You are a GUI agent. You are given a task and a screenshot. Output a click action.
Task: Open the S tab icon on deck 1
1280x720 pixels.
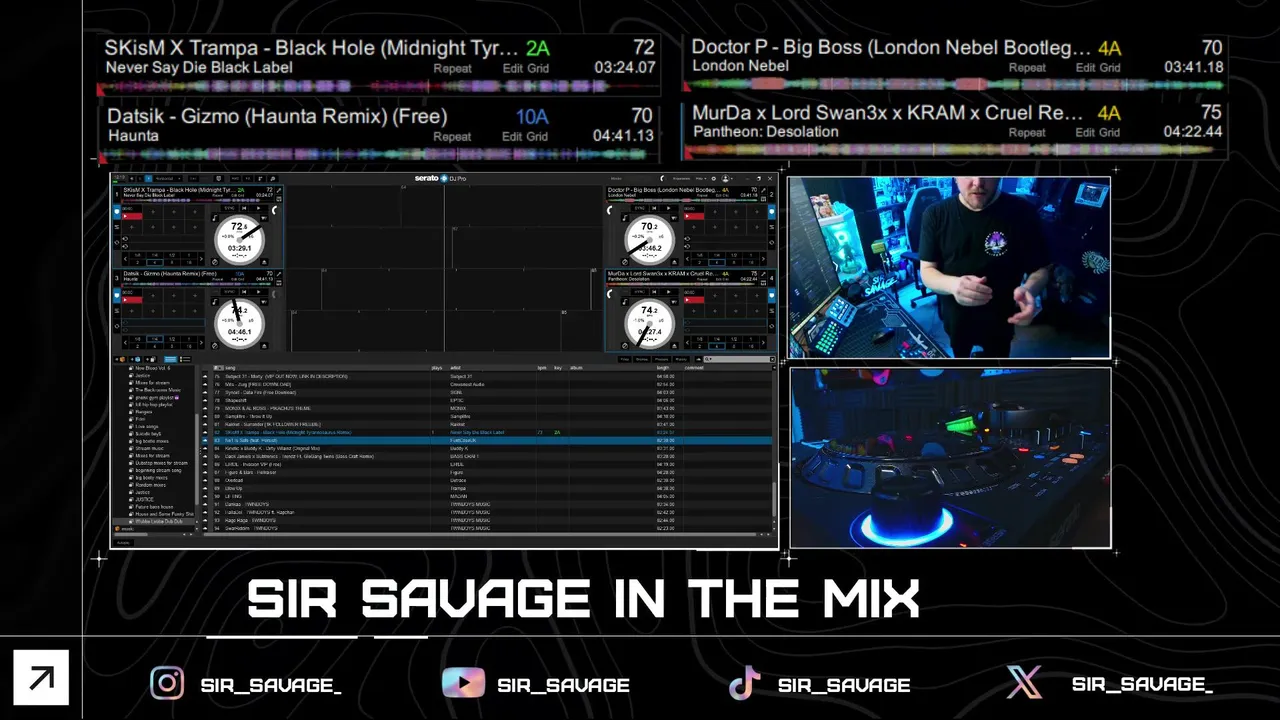(117, 227)
